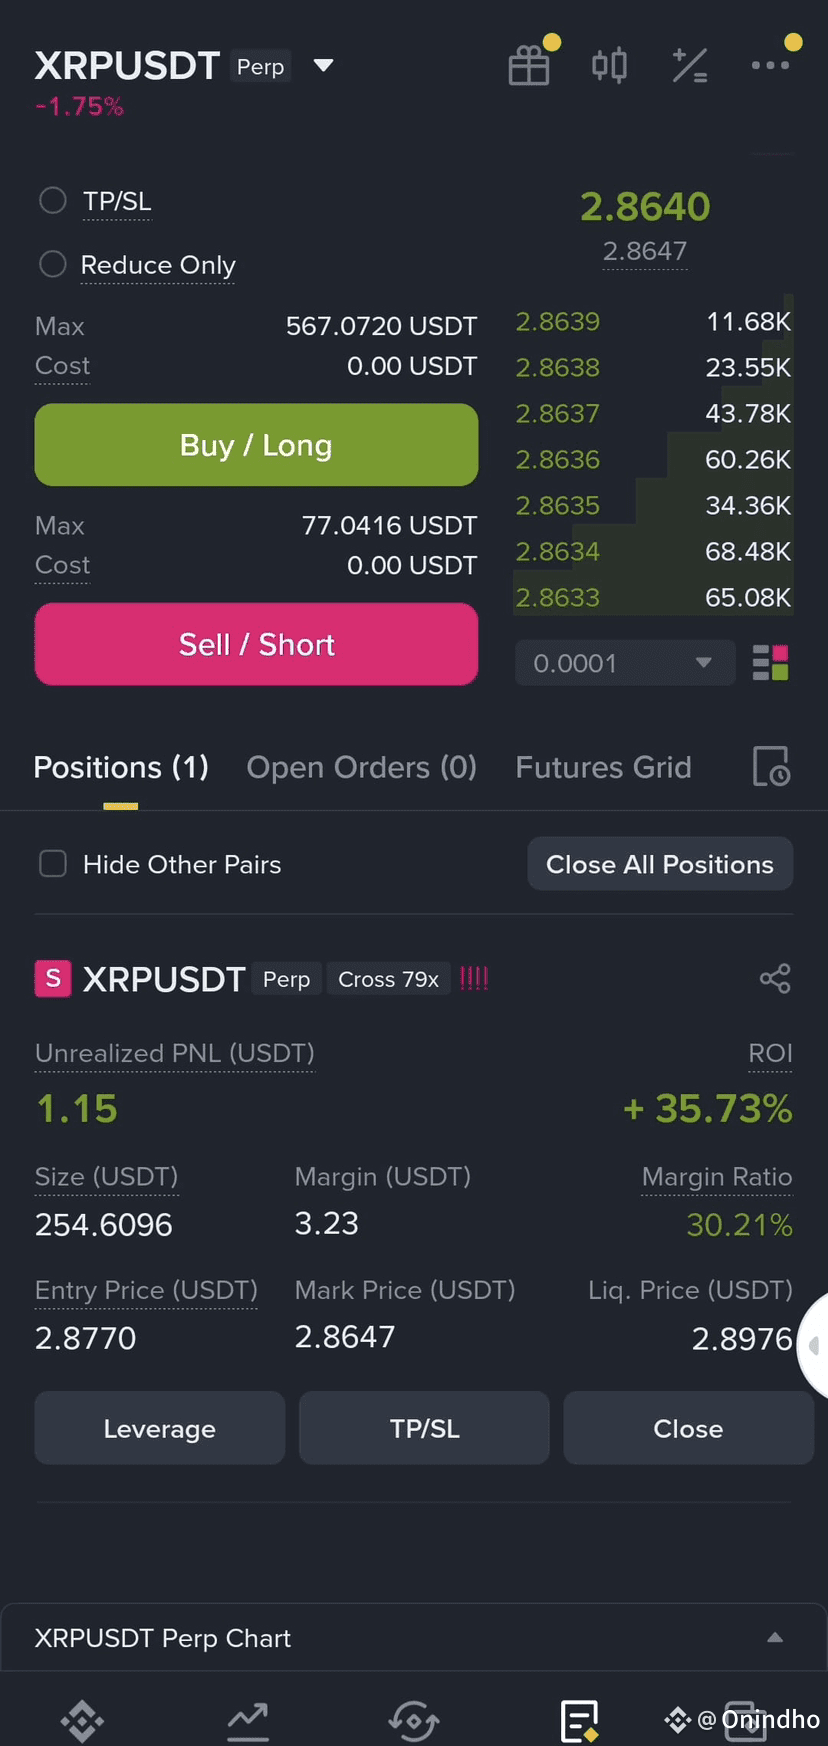Open the Markets icon in bottom navigation
Viewport: 828px width, 1746px height.
coord(247,1720)
